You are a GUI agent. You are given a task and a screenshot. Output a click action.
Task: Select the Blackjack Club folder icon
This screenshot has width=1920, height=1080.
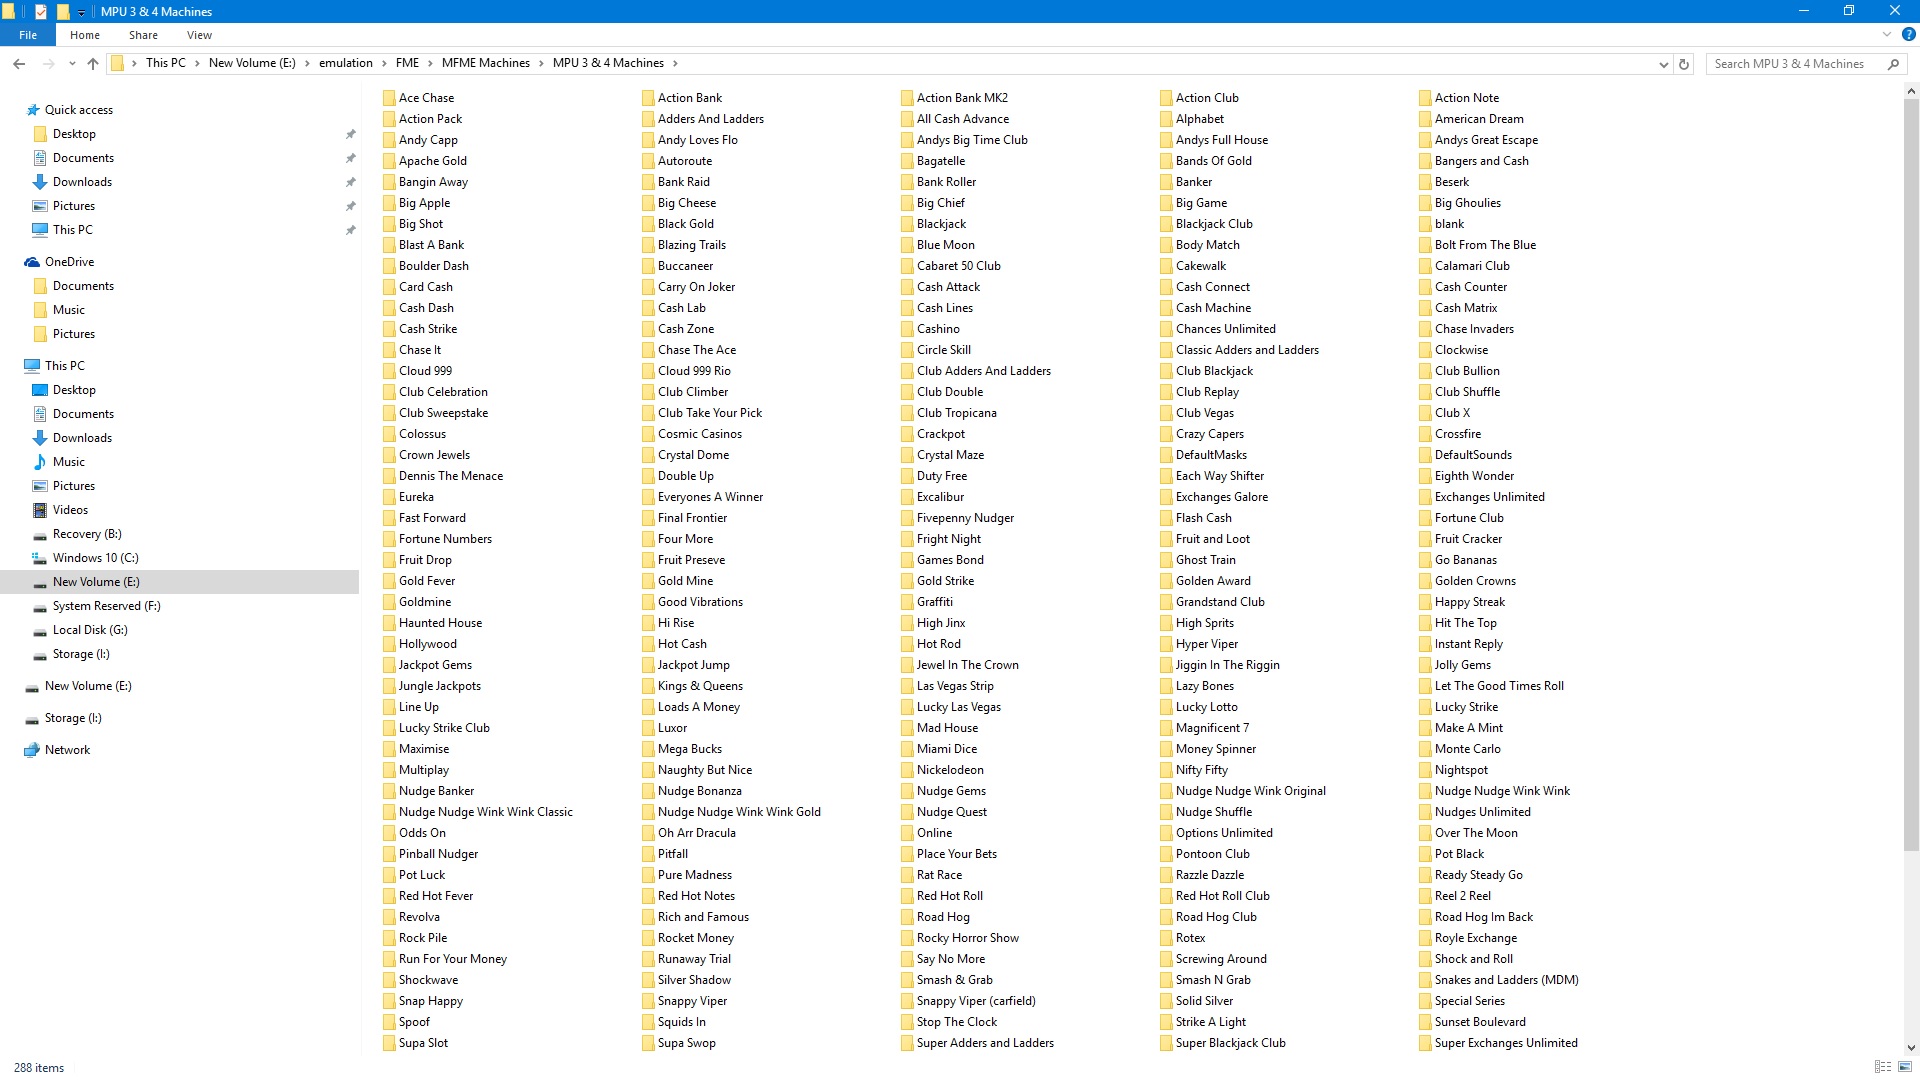(x=1167, y=224)
